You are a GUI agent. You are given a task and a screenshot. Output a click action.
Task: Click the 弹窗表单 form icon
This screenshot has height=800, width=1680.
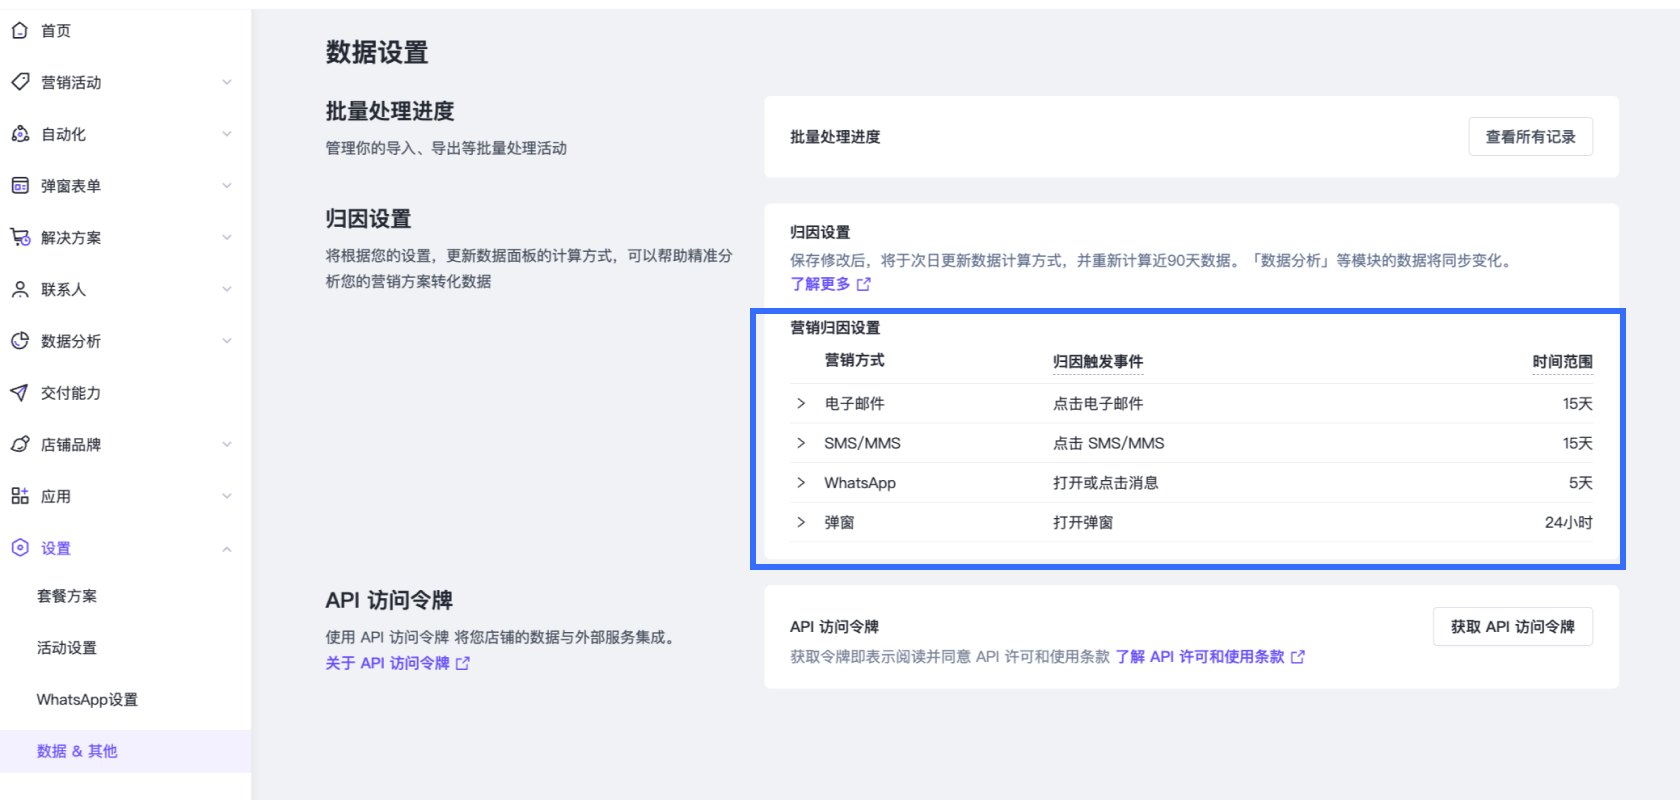19,185
